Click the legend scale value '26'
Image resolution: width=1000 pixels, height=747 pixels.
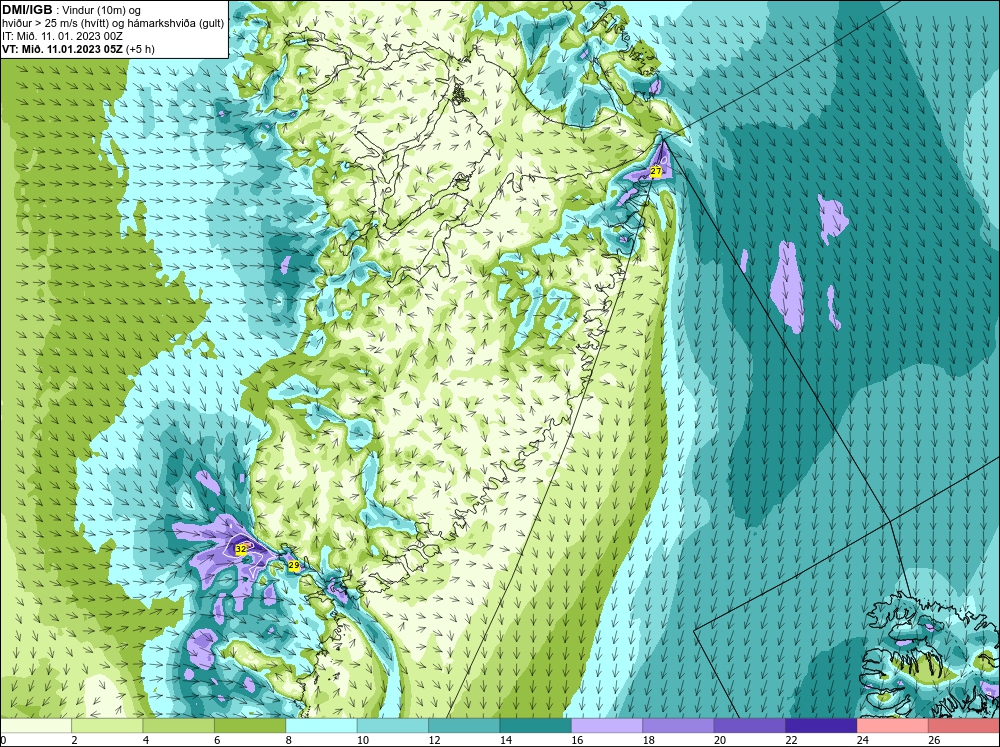click(x=934, y=740)
